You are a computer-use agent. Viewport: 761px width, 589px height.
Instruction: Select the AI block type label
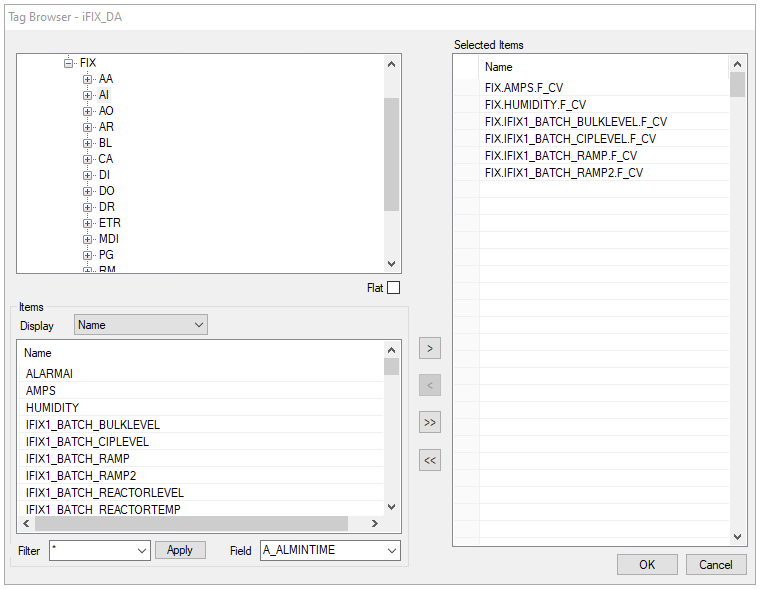104,95
